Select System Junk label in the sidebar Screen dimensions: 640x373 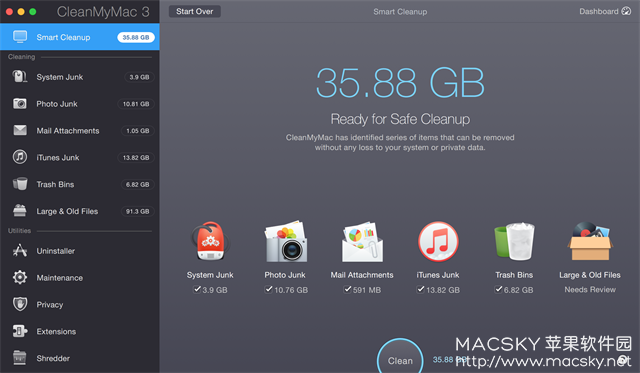point(60,77)
